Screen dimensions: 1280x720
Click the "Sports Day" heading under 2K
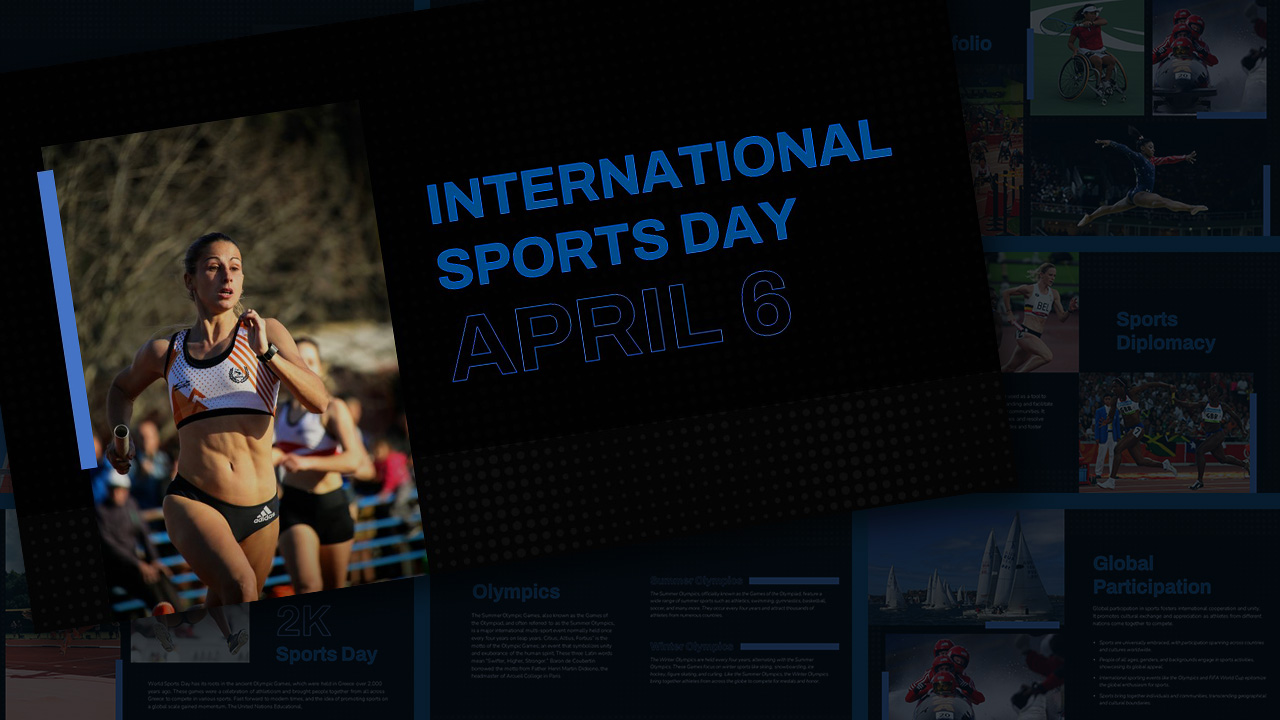pos(327,655)
